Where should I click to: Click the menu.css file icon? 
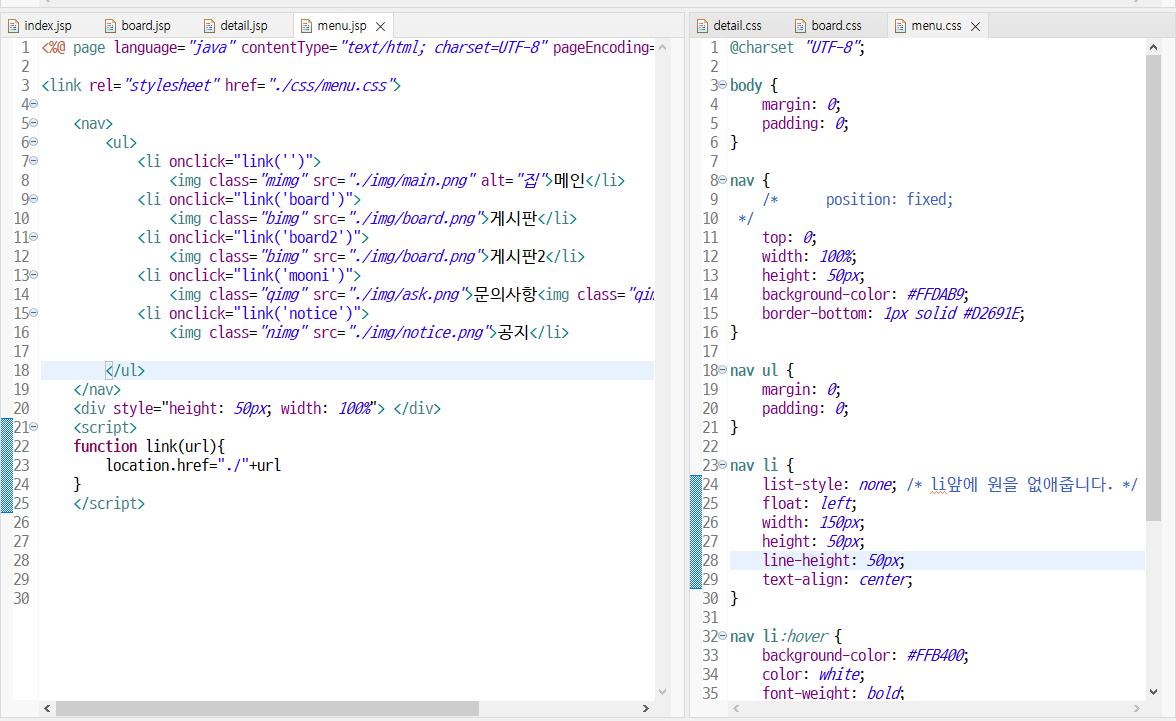(900, 26)
